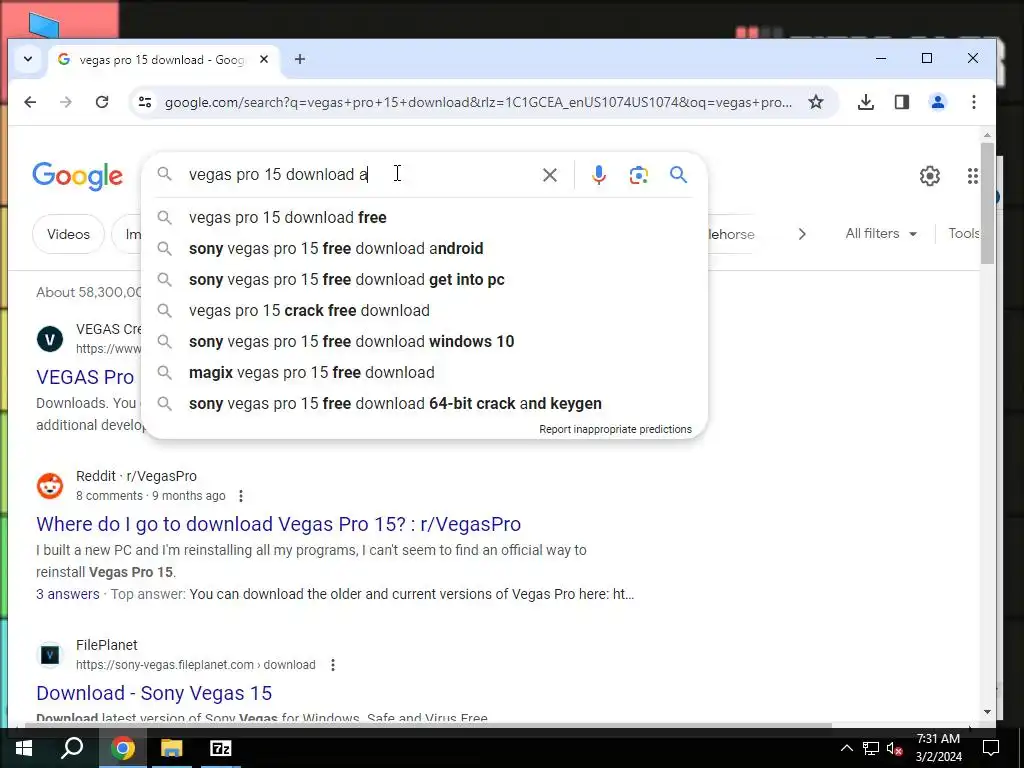The image size is (1024, 768).
Task: Open VEGAS Pro result link
Action: coord(85,377)
